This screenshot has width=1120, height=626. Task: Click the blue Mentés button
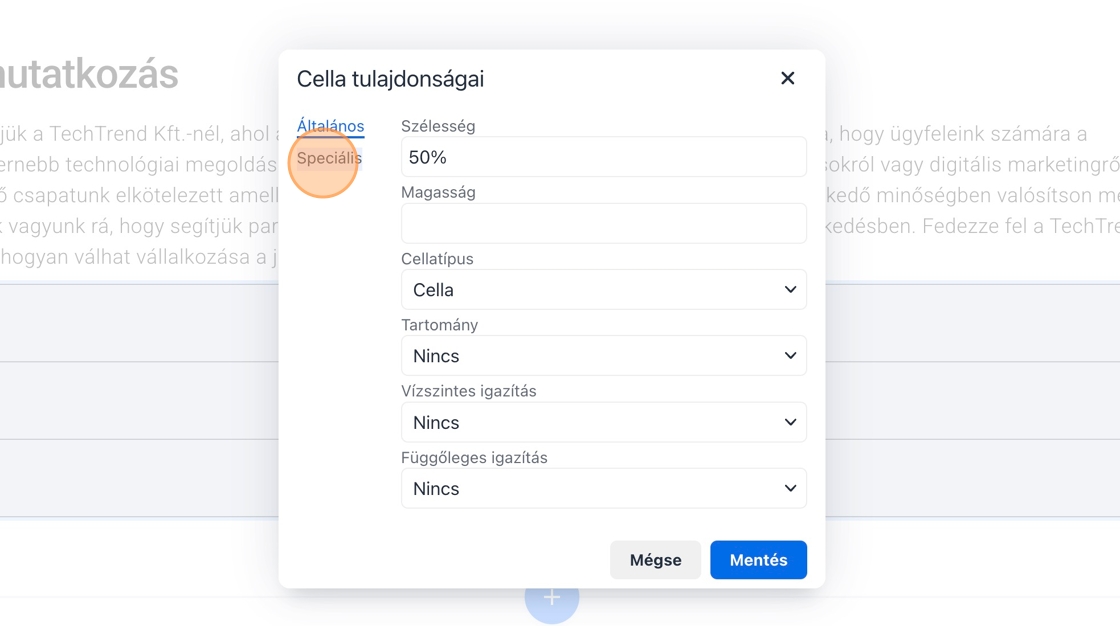(x=758, y=560)
